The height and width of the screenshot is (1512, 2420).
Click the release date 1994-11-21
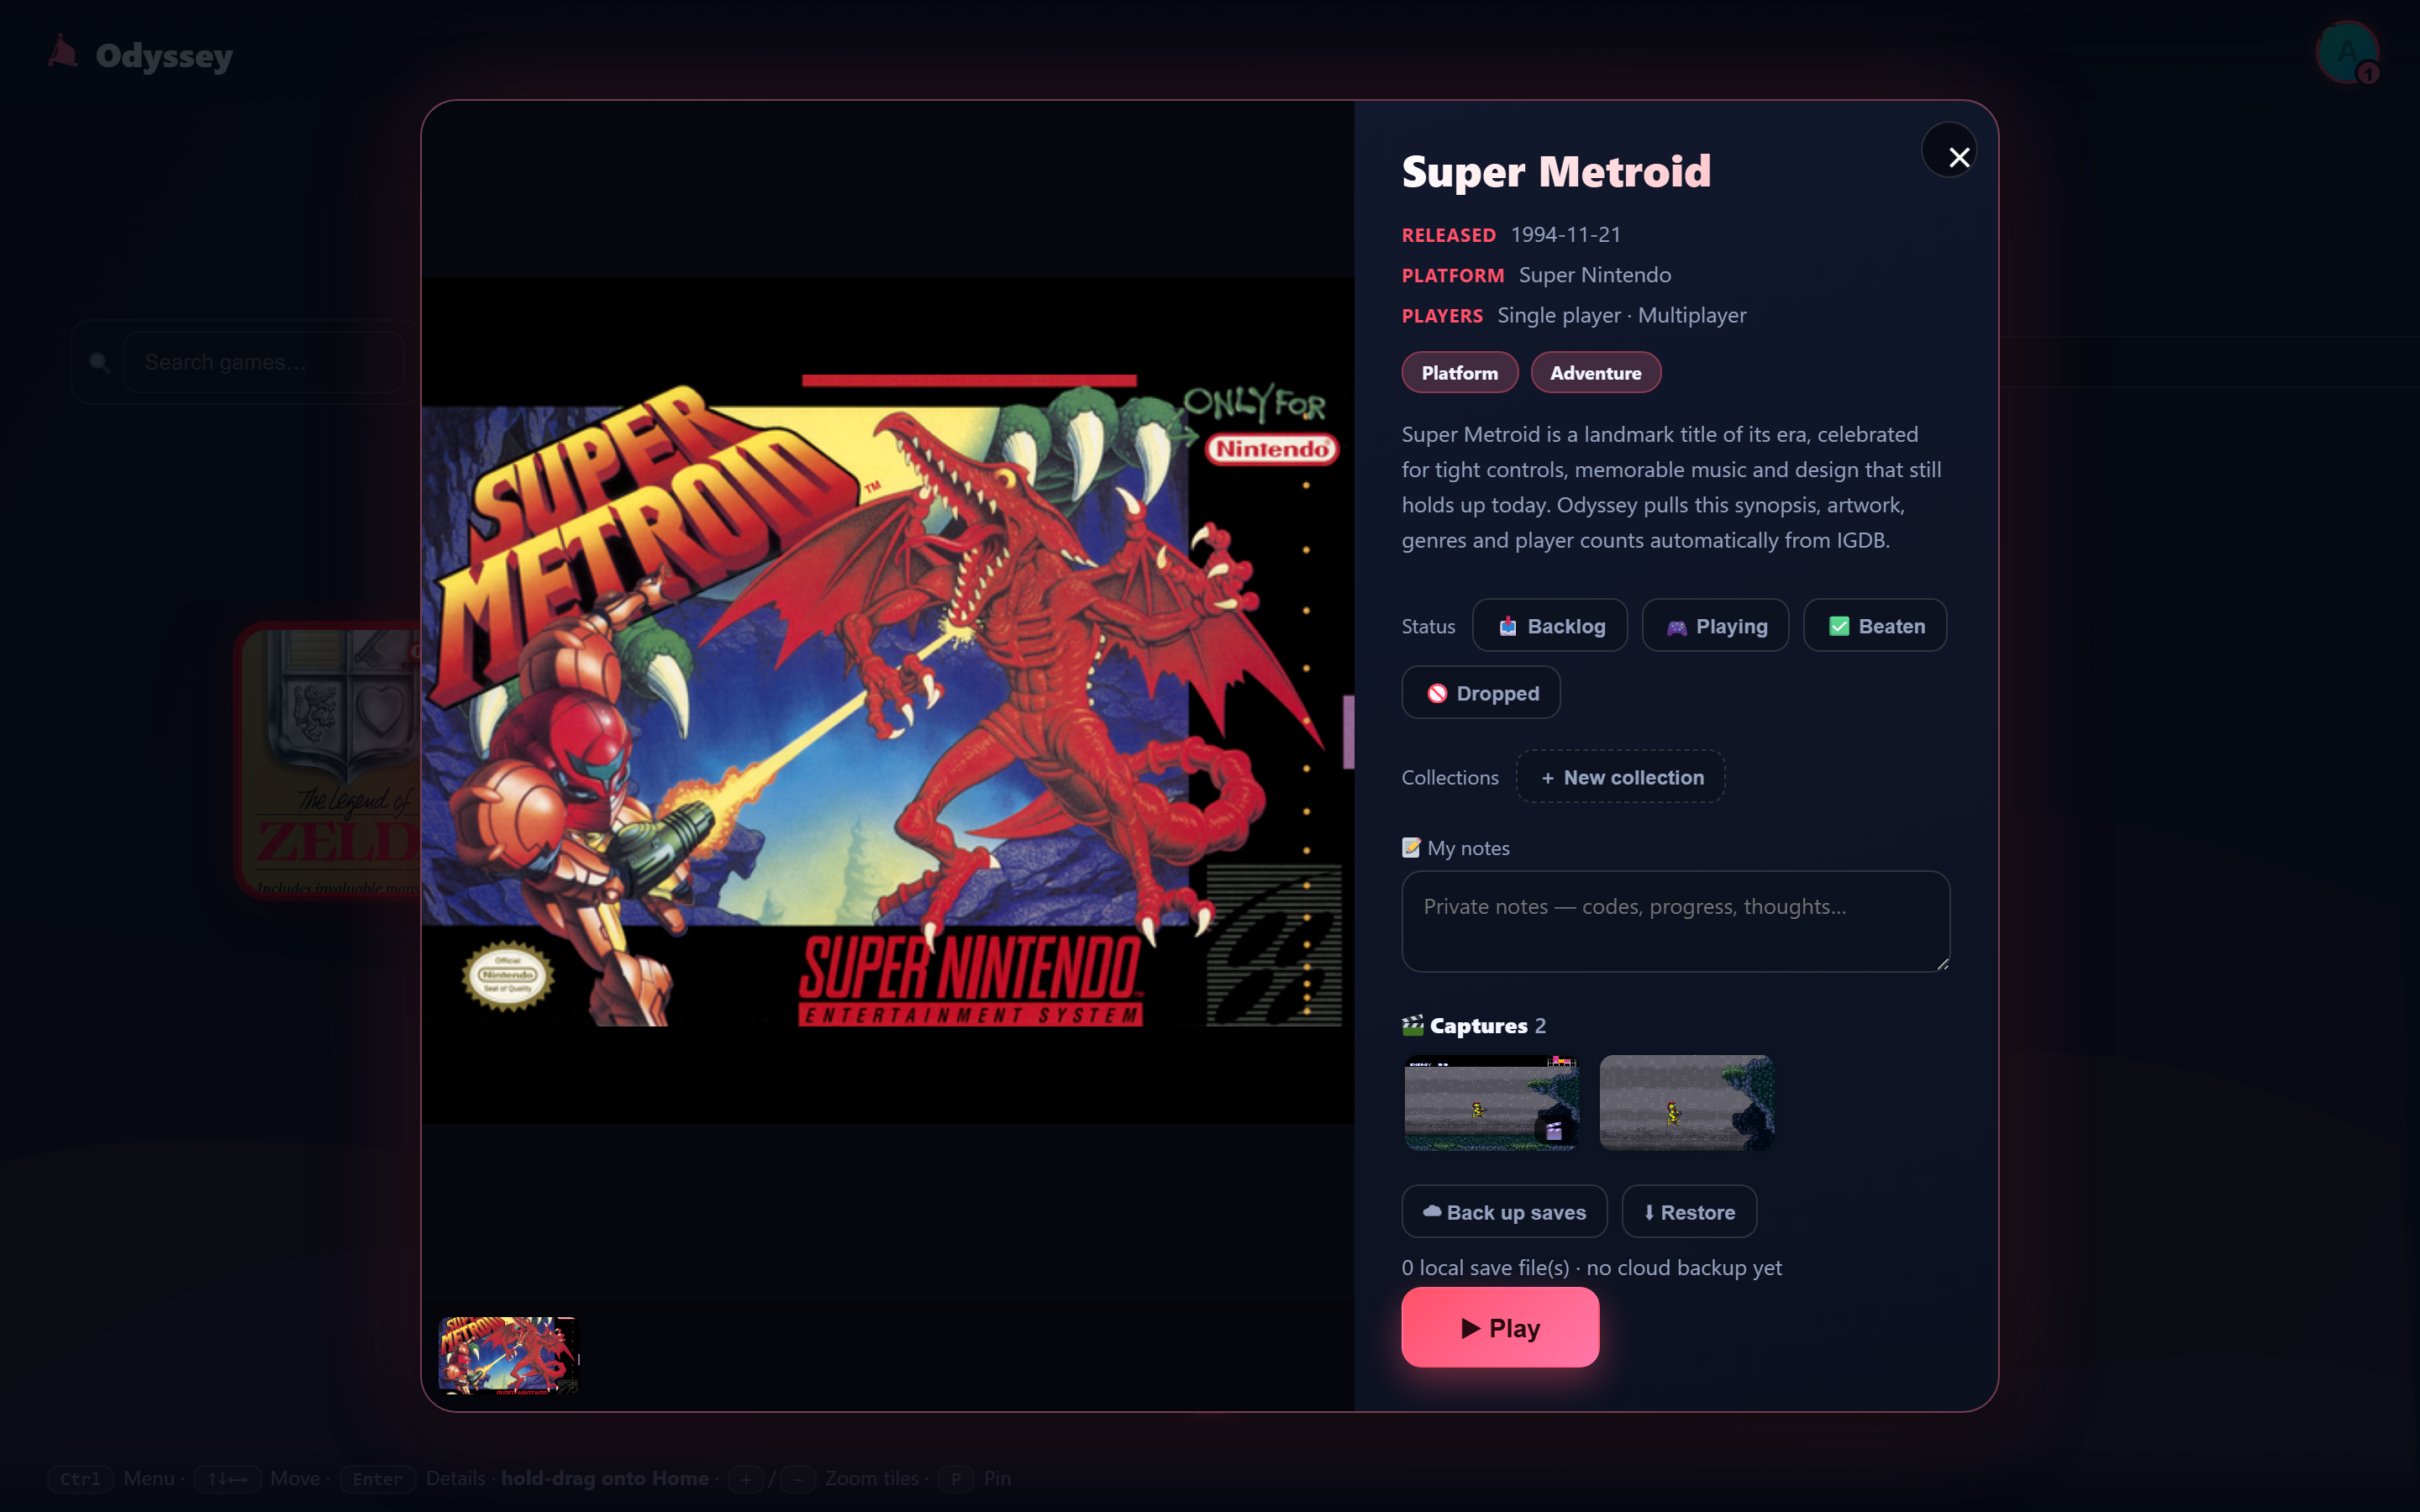(1565, 234)
